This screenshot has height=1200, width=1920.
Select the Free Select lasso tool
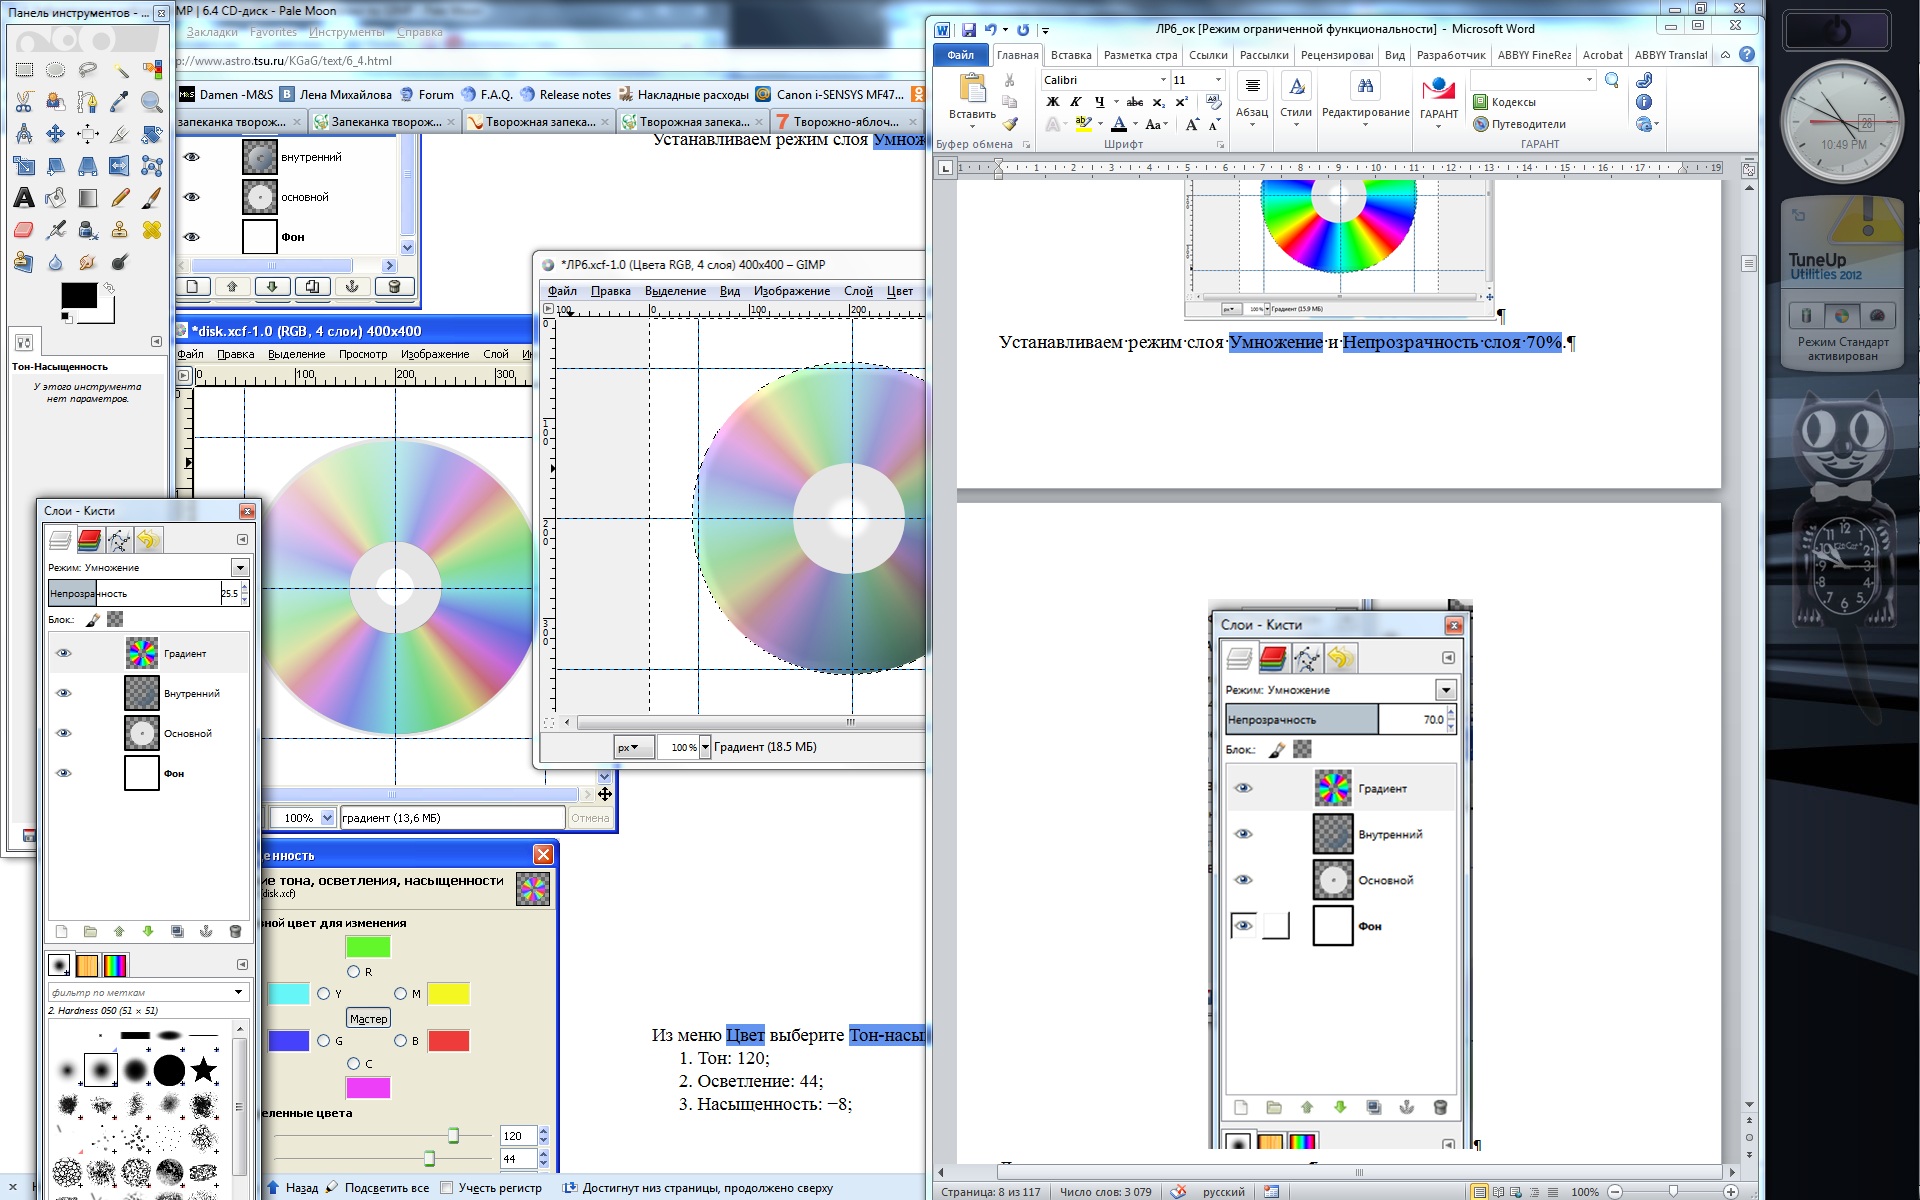[88, 70]
